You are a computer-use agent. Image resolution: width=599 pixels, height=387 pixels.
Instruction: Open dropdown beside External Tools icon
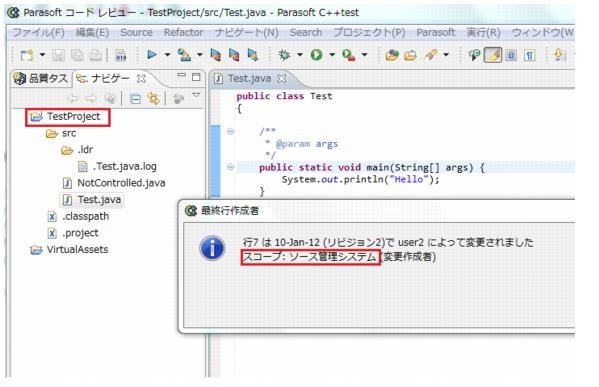(364, 55)
